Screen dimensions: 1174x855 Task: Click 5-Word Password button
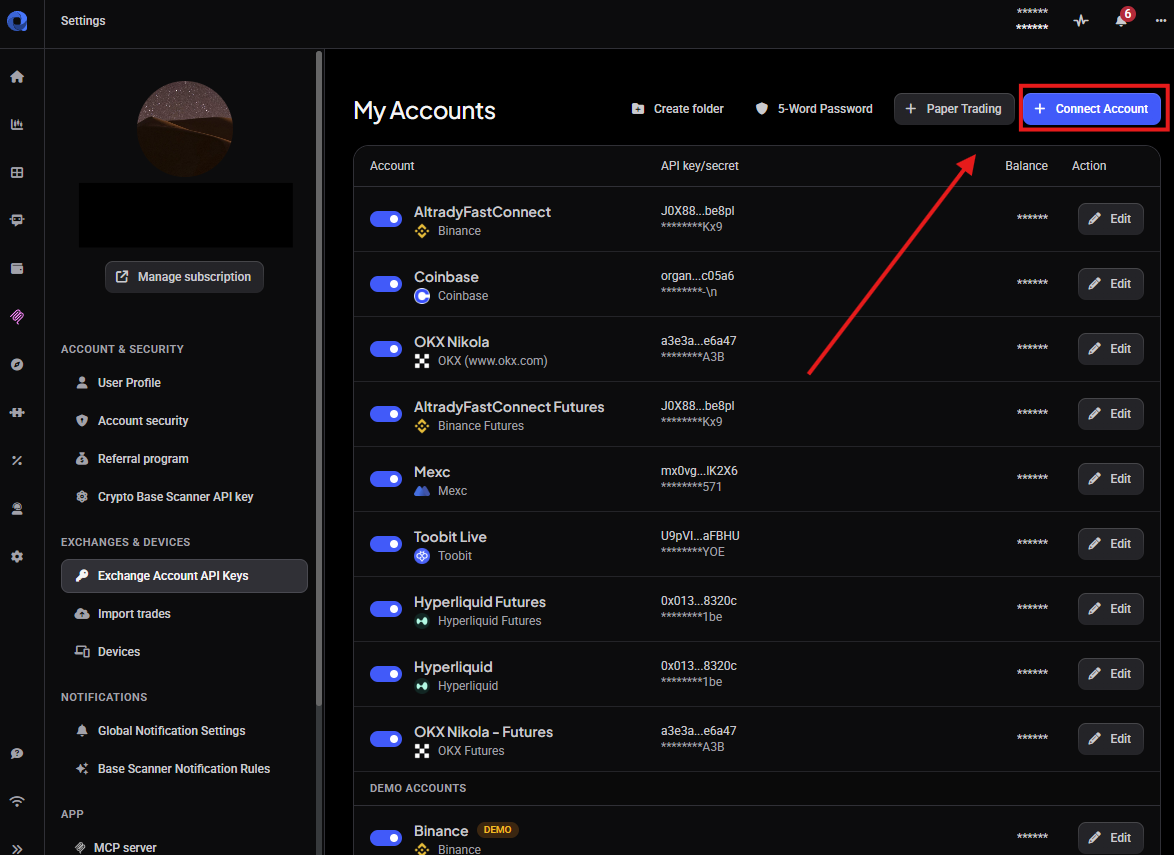pos(814,109)
